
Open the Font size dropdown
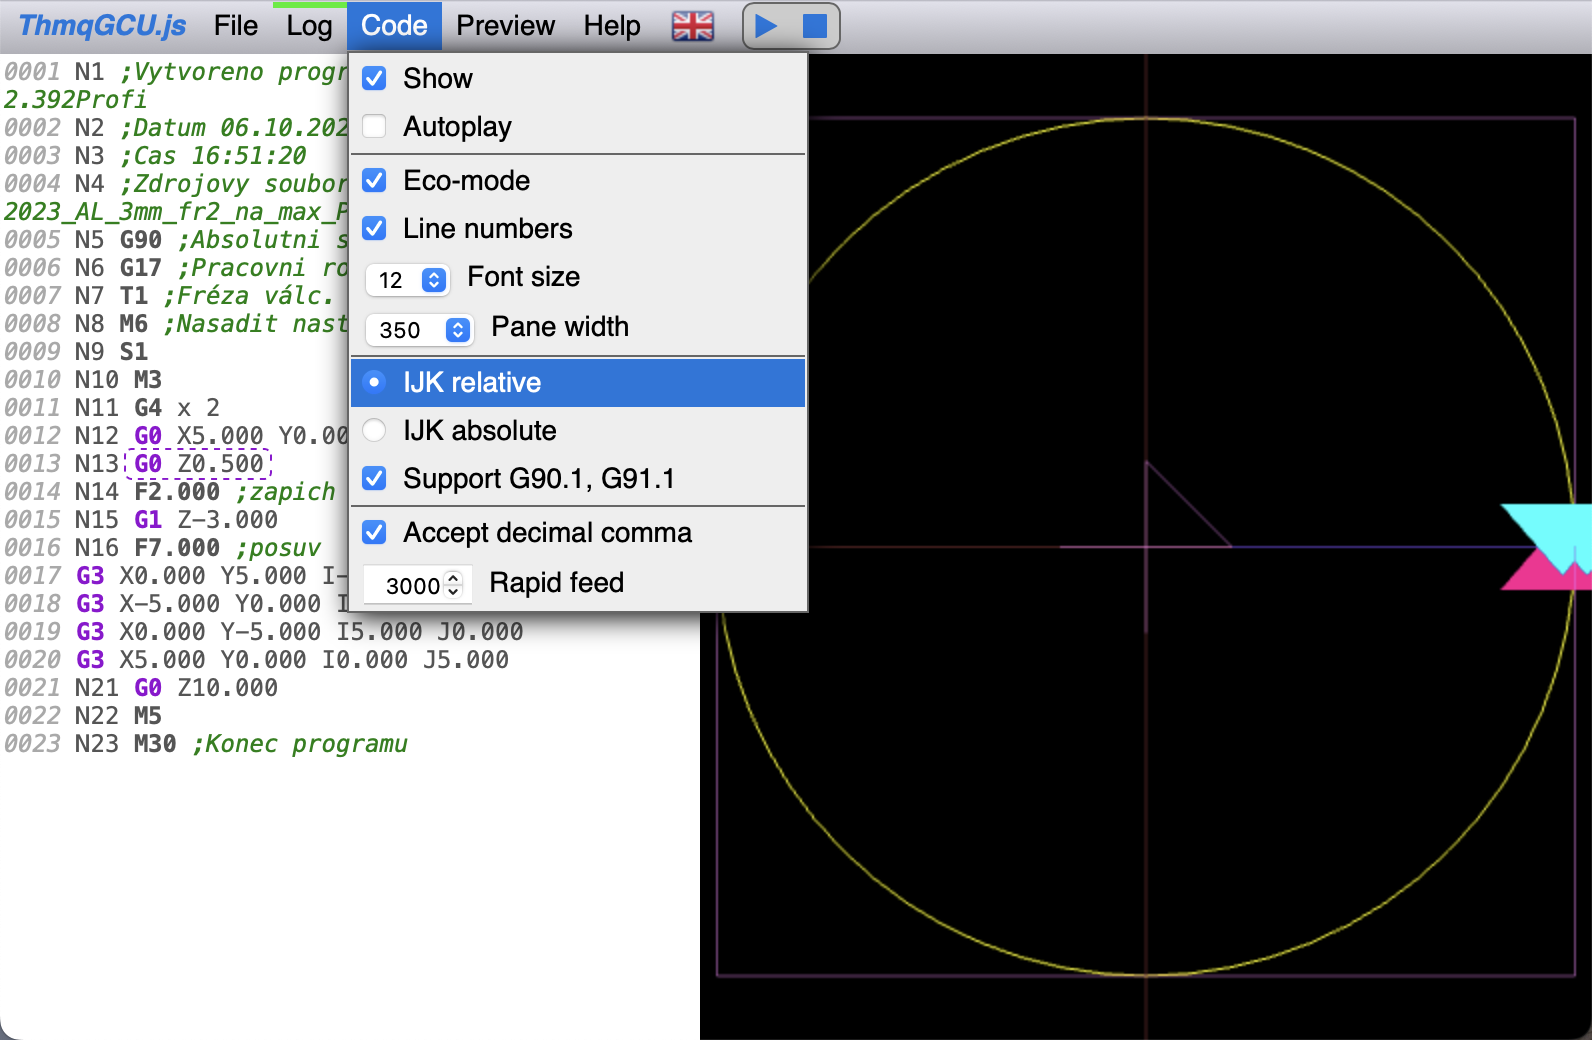point(408,280)
